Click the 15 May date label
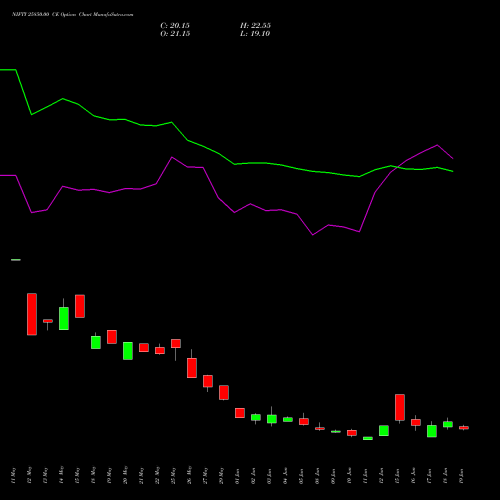Image resolution: width=500 pixels, height=500 pixels. [x=77, y=476]
